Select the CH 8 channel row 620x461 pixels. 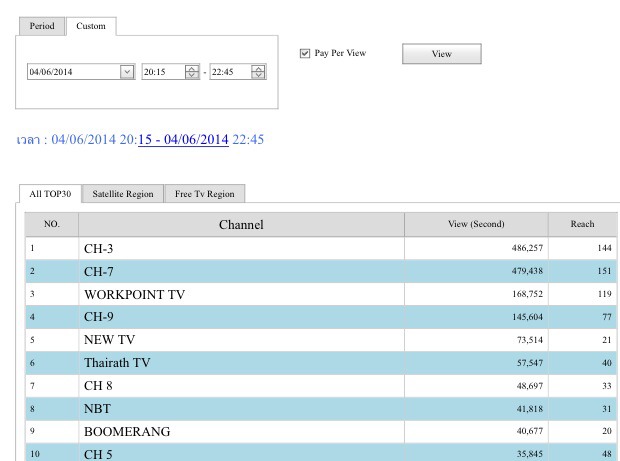[321, 386]
